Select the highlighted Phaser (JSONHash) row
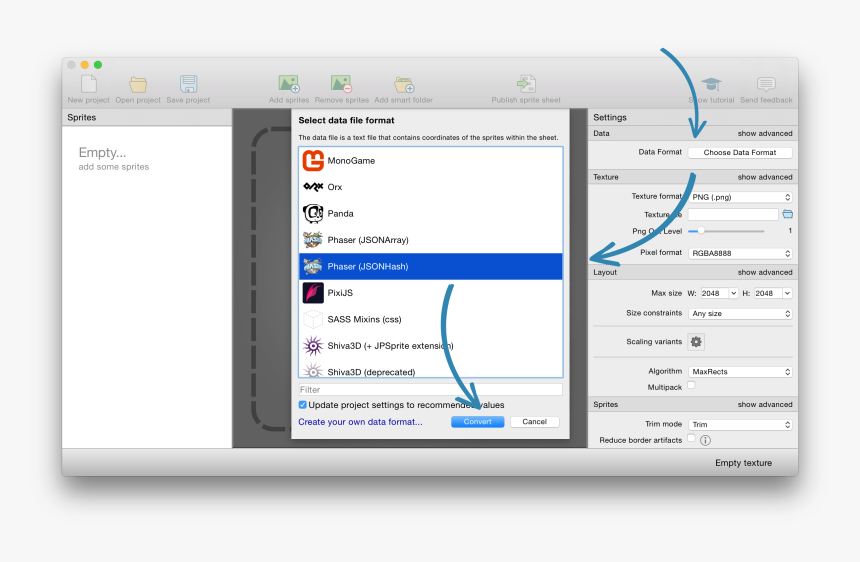The width and height of the screenshot is (860, 562). pyautogui.click(x=431, y=266)
